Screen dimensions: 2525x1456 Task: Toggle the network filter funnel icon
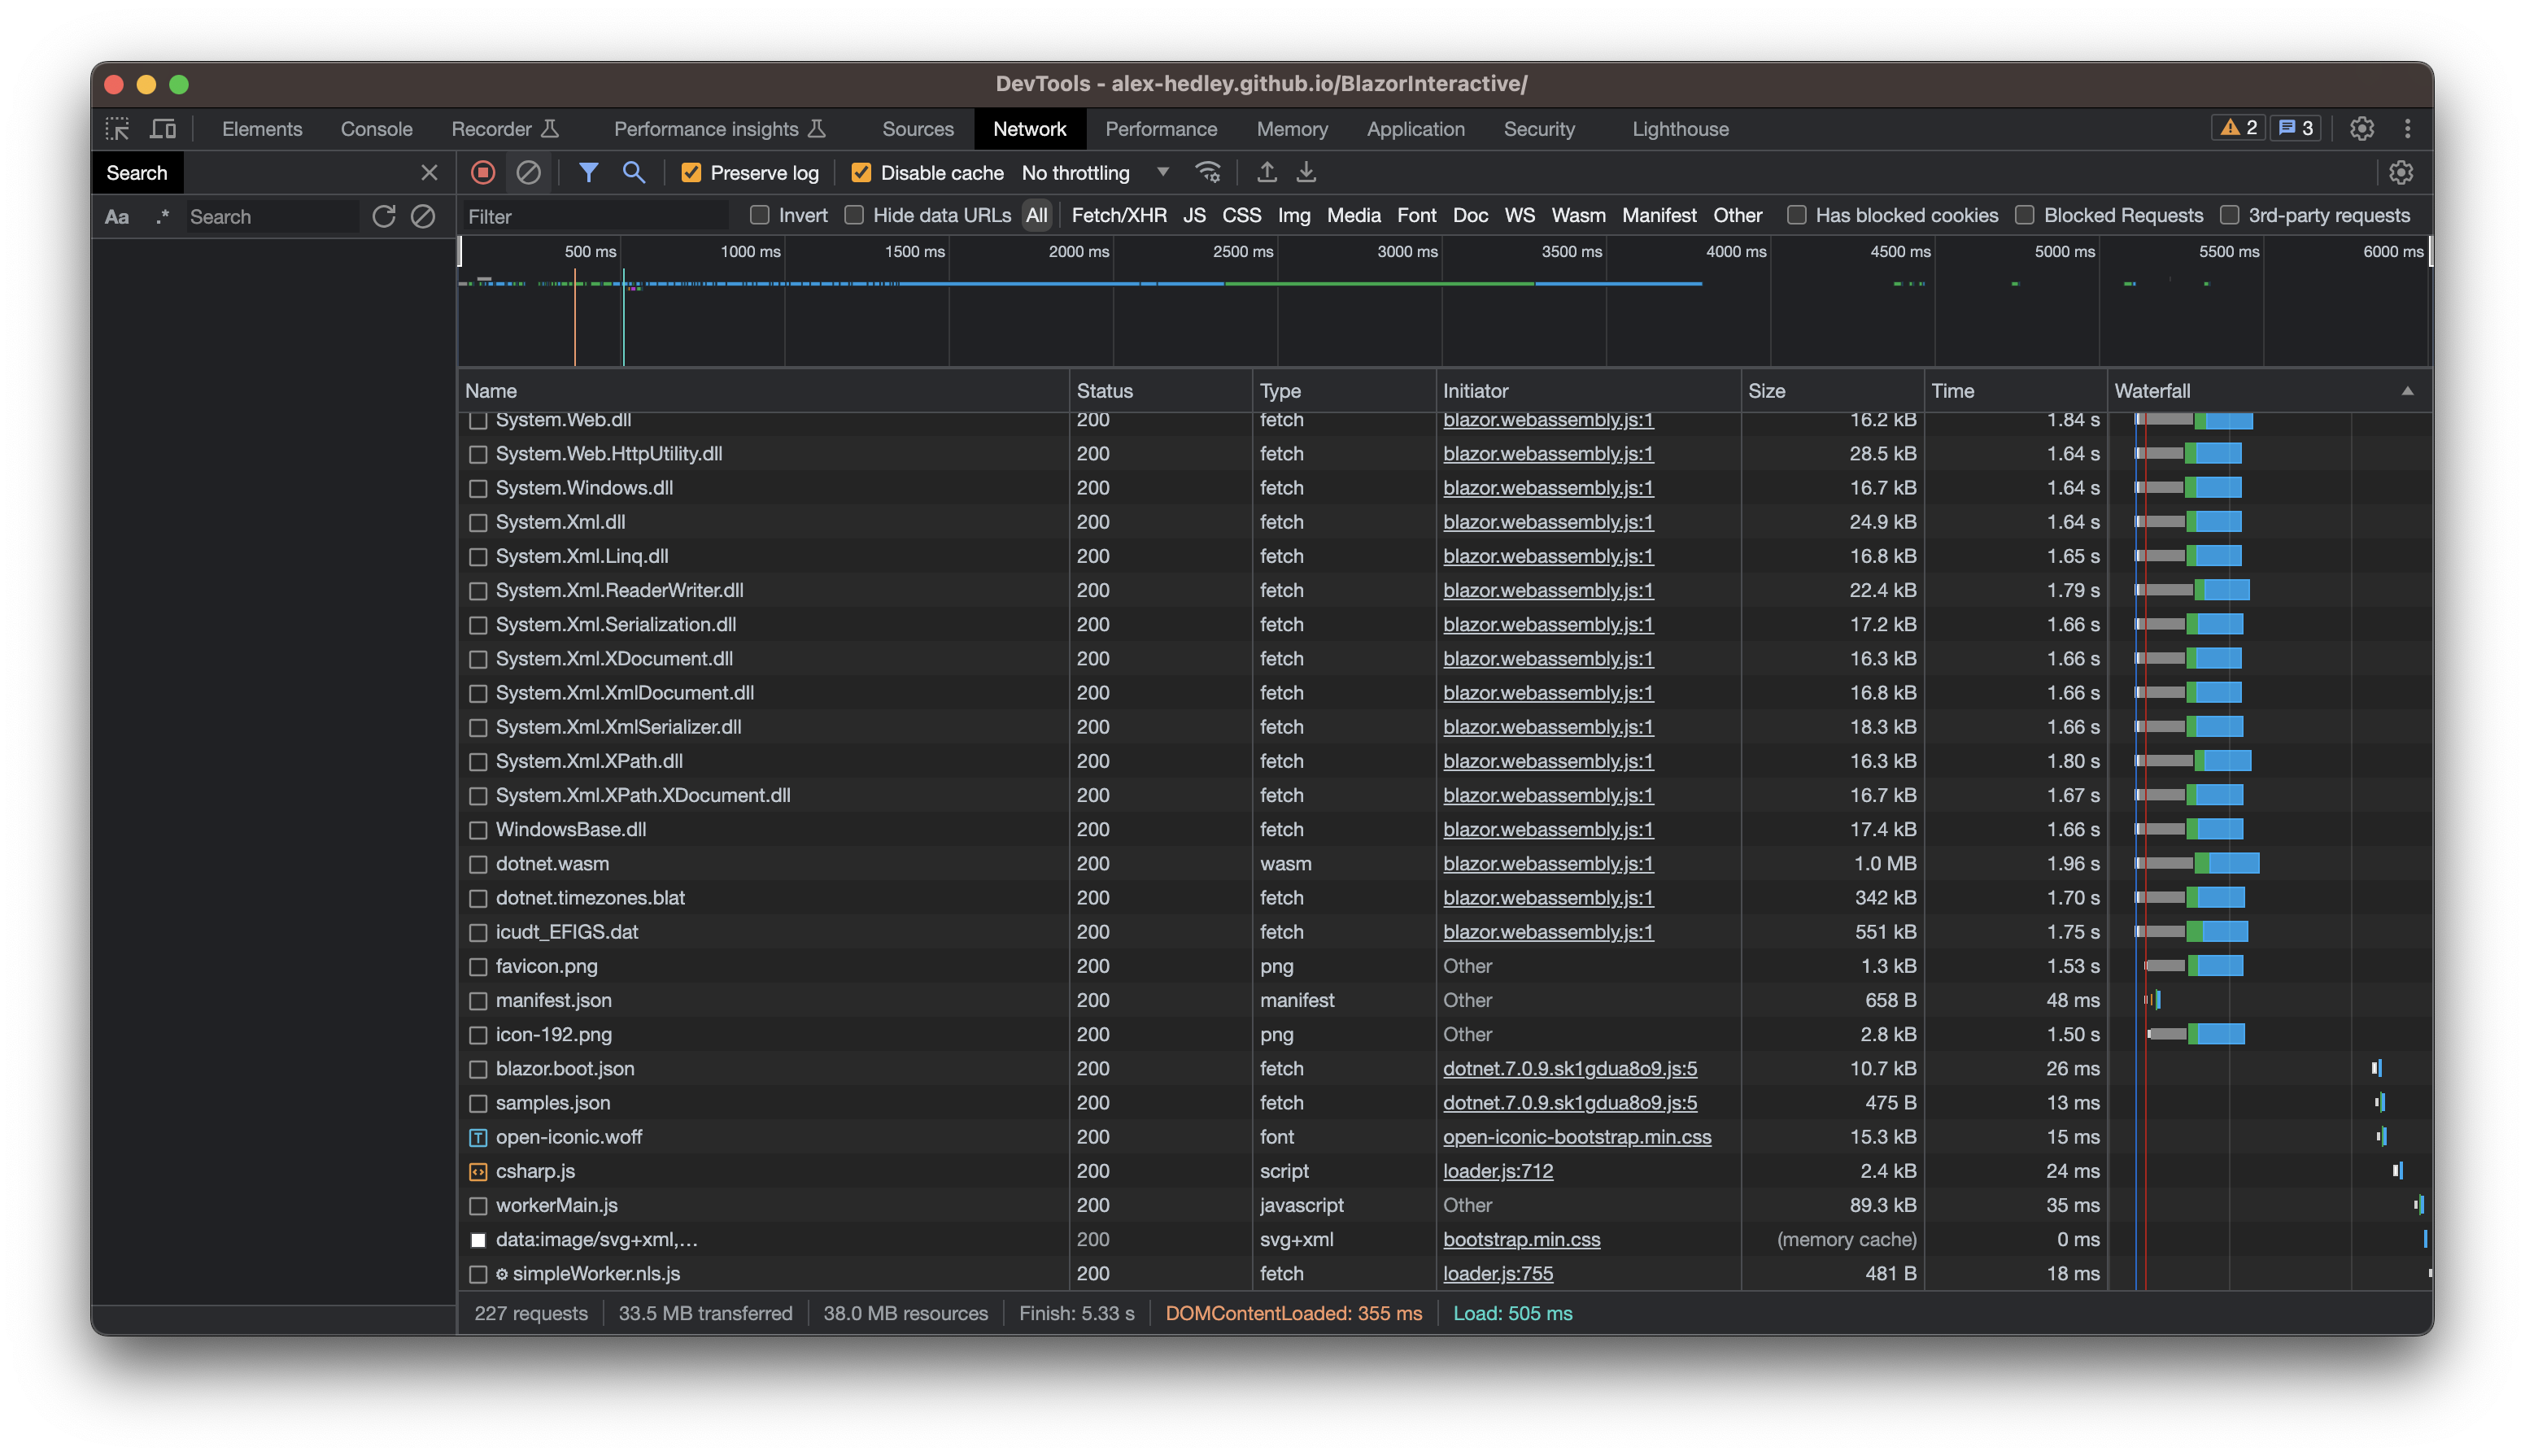pos(589,172)
